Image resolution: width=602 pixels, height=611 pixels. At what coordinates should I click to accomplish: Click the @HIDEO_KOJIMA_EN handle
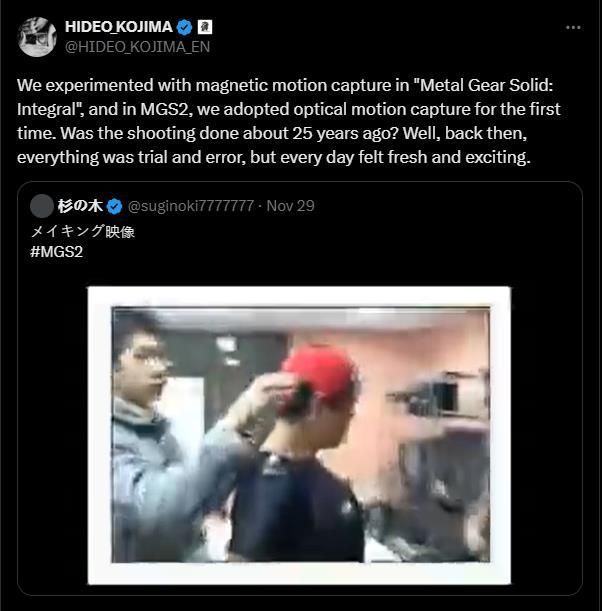pyautogui.click(x=137, y=46)
